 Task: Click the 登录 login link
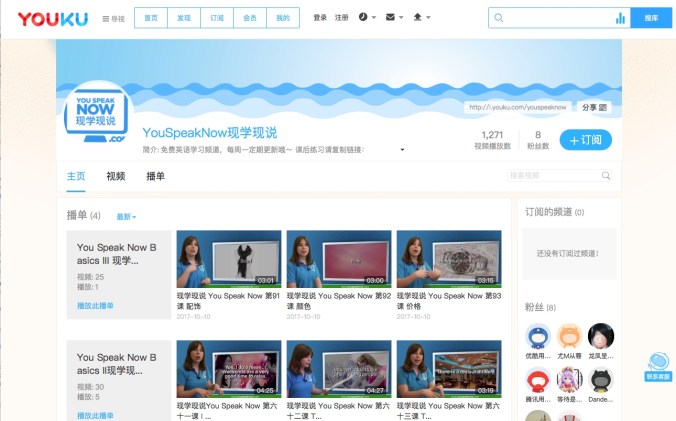click(x=320, y=18)
